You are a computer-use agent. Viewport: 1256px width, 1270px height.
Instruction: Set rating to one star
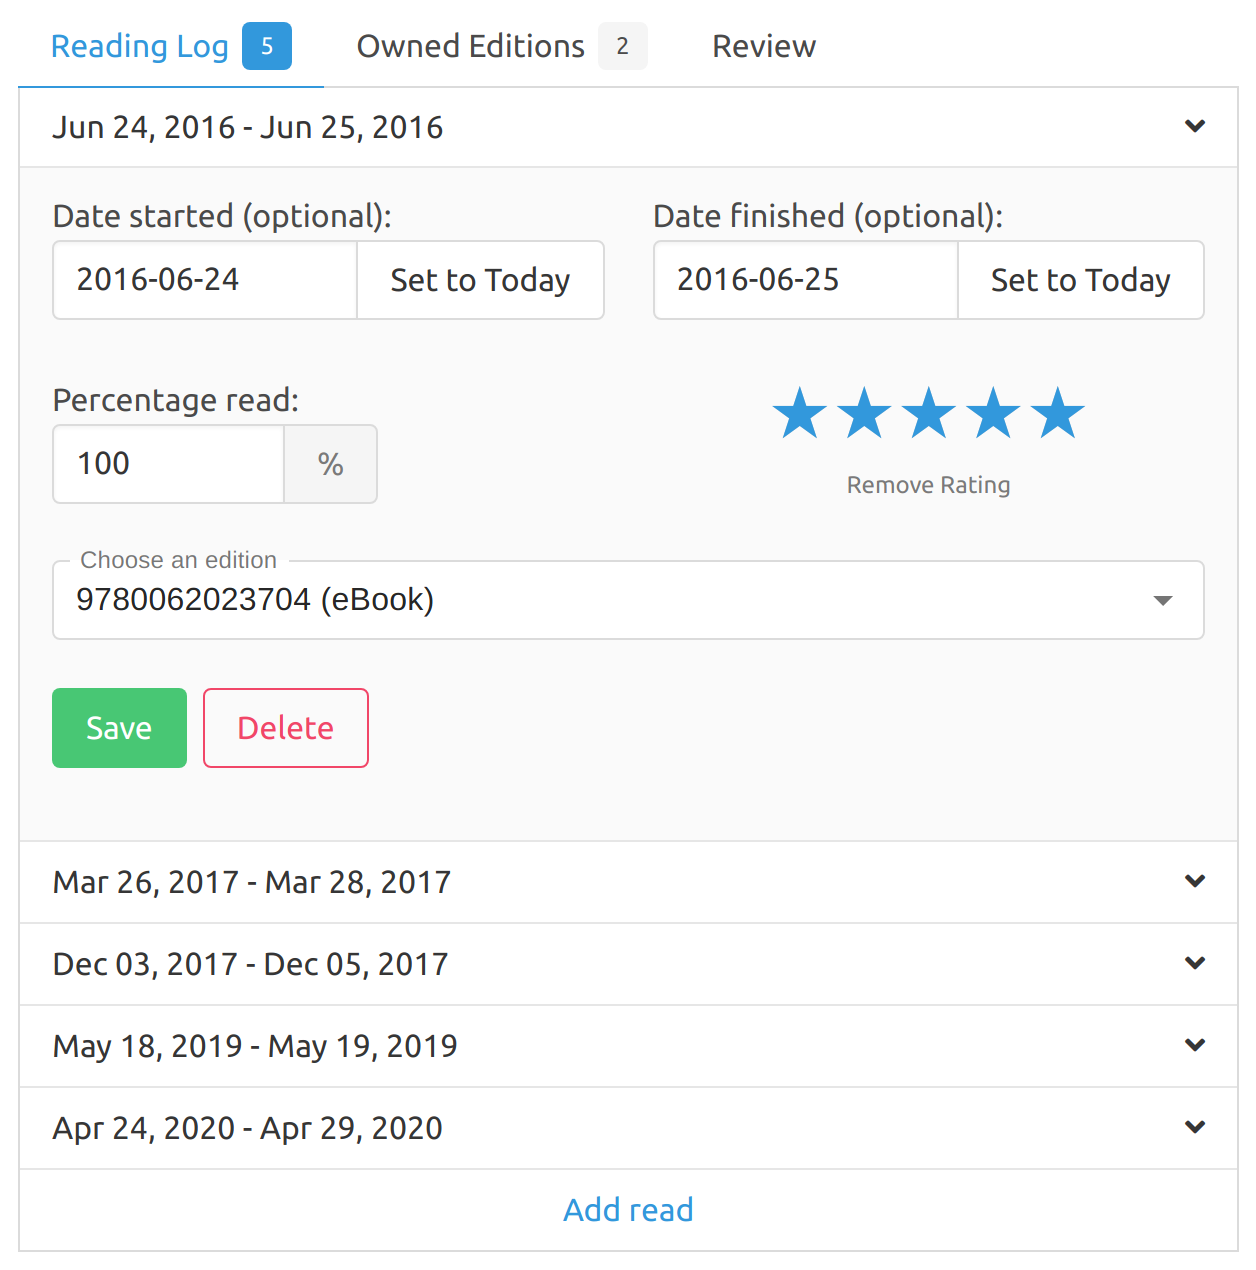pos(799,414)
